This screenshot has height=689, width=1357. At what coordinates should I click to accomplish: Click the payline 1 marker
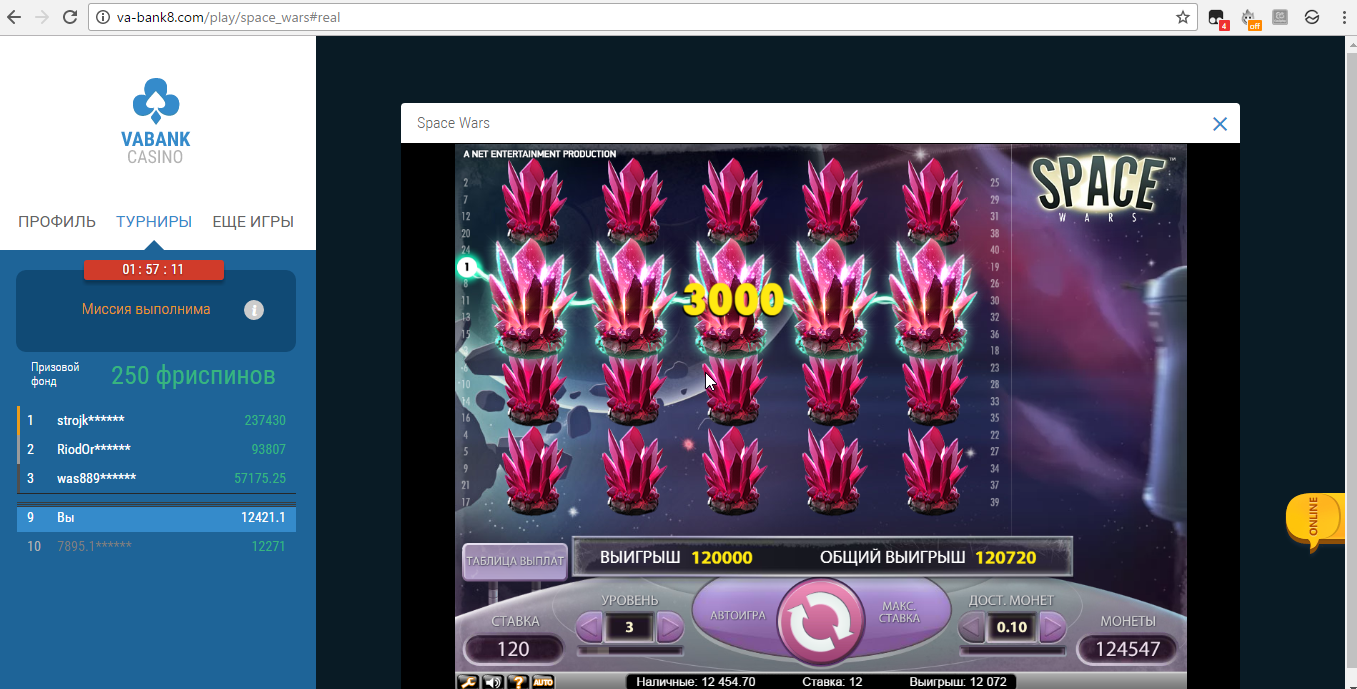pyautogui.click(x=466, y=267)
